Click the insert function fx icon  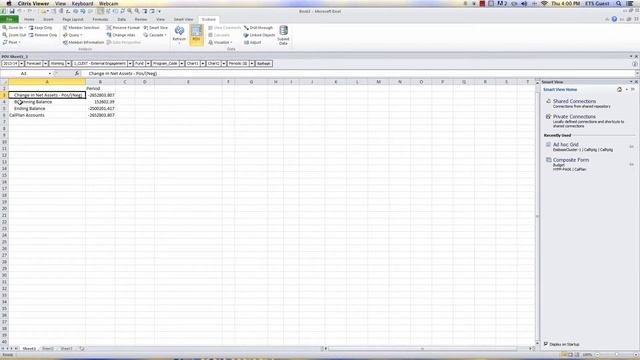[x=77, y=73]
